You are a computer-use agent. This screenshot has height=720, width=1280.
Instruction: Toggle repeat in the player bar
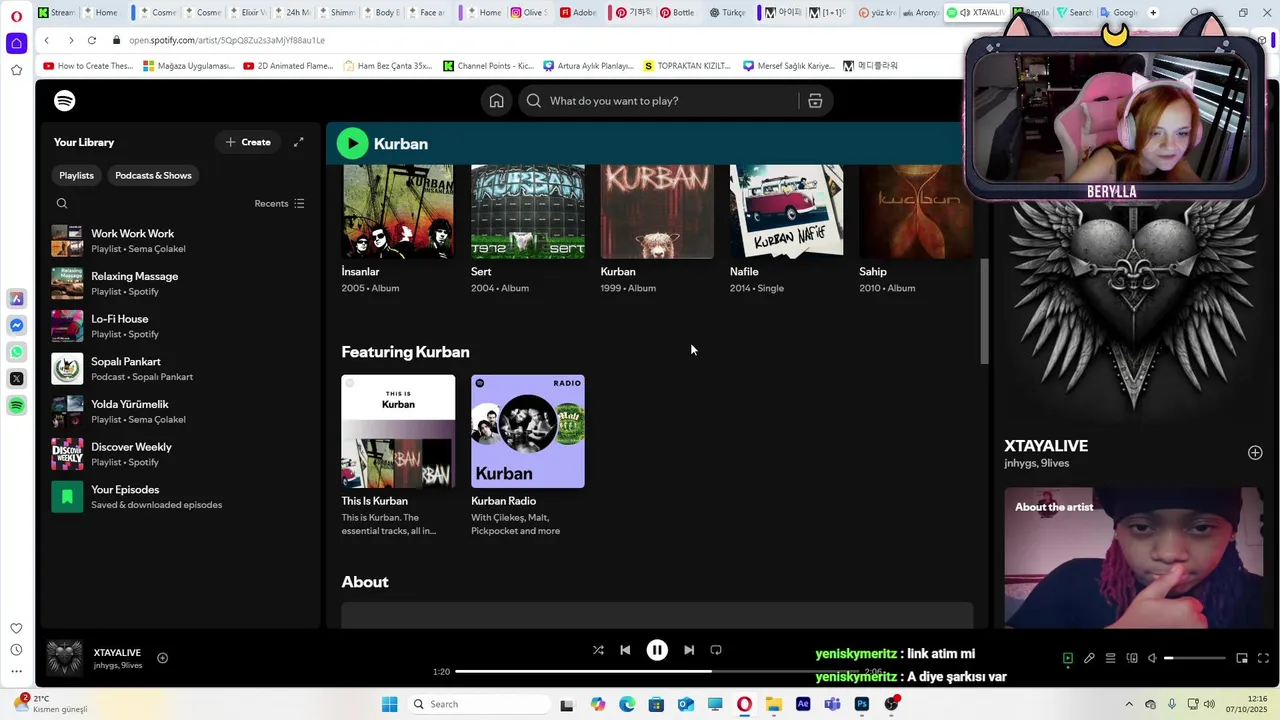(x=716, y=650)
